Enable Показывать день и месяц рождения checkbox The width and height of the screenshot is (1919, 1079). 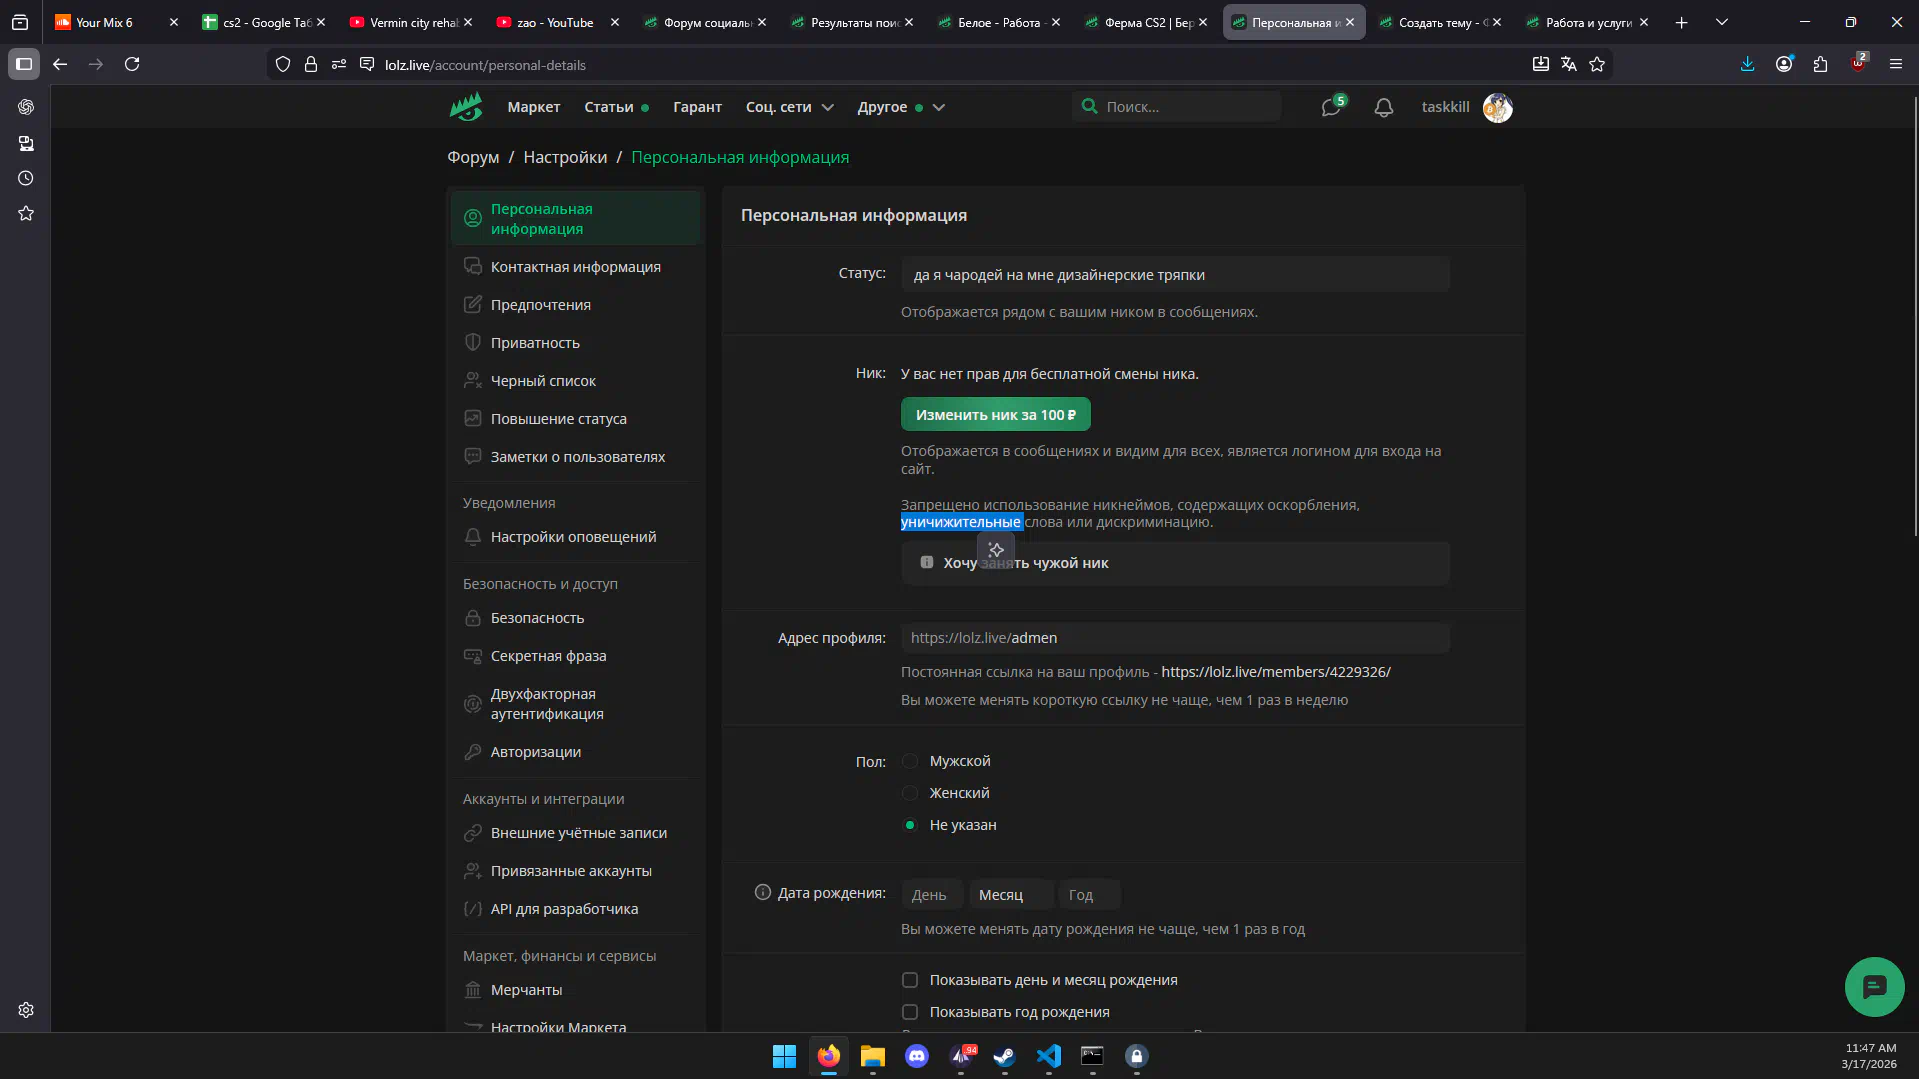(910, 980)
